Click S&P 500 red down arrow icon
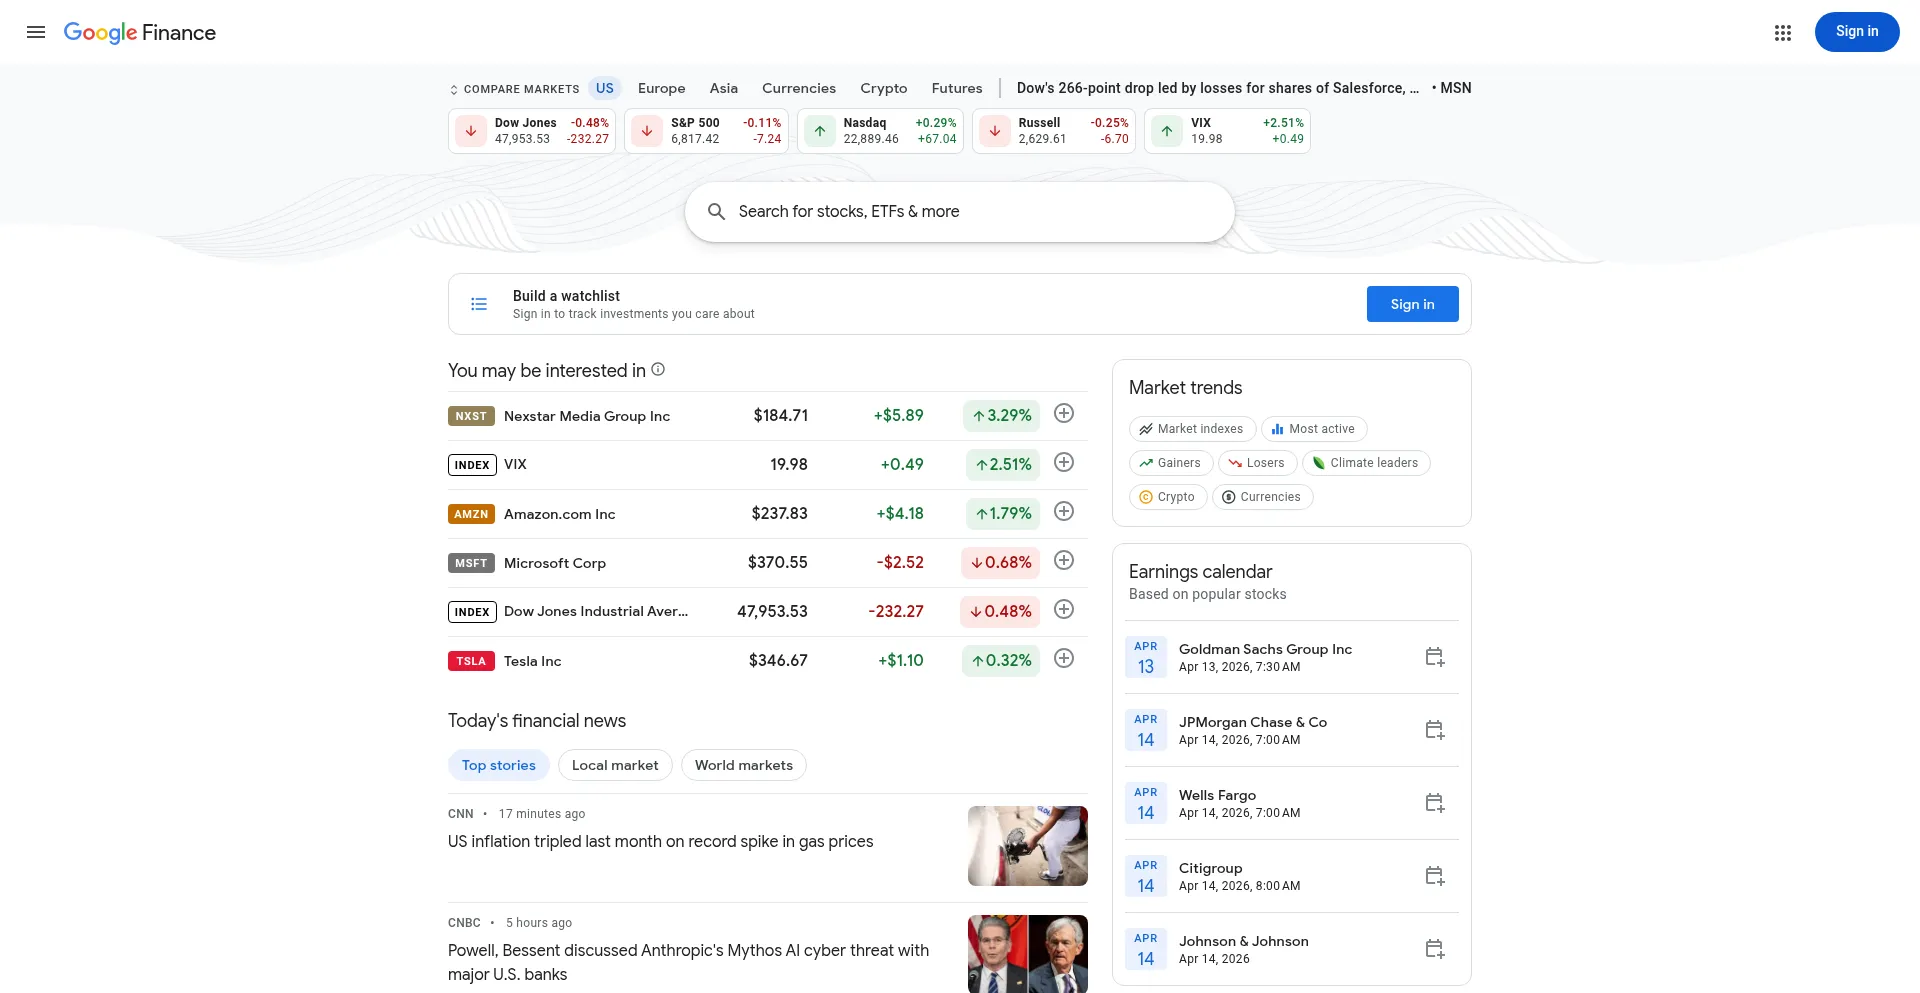The height and width of the screenshot is (993, 1920). (647, 131)
